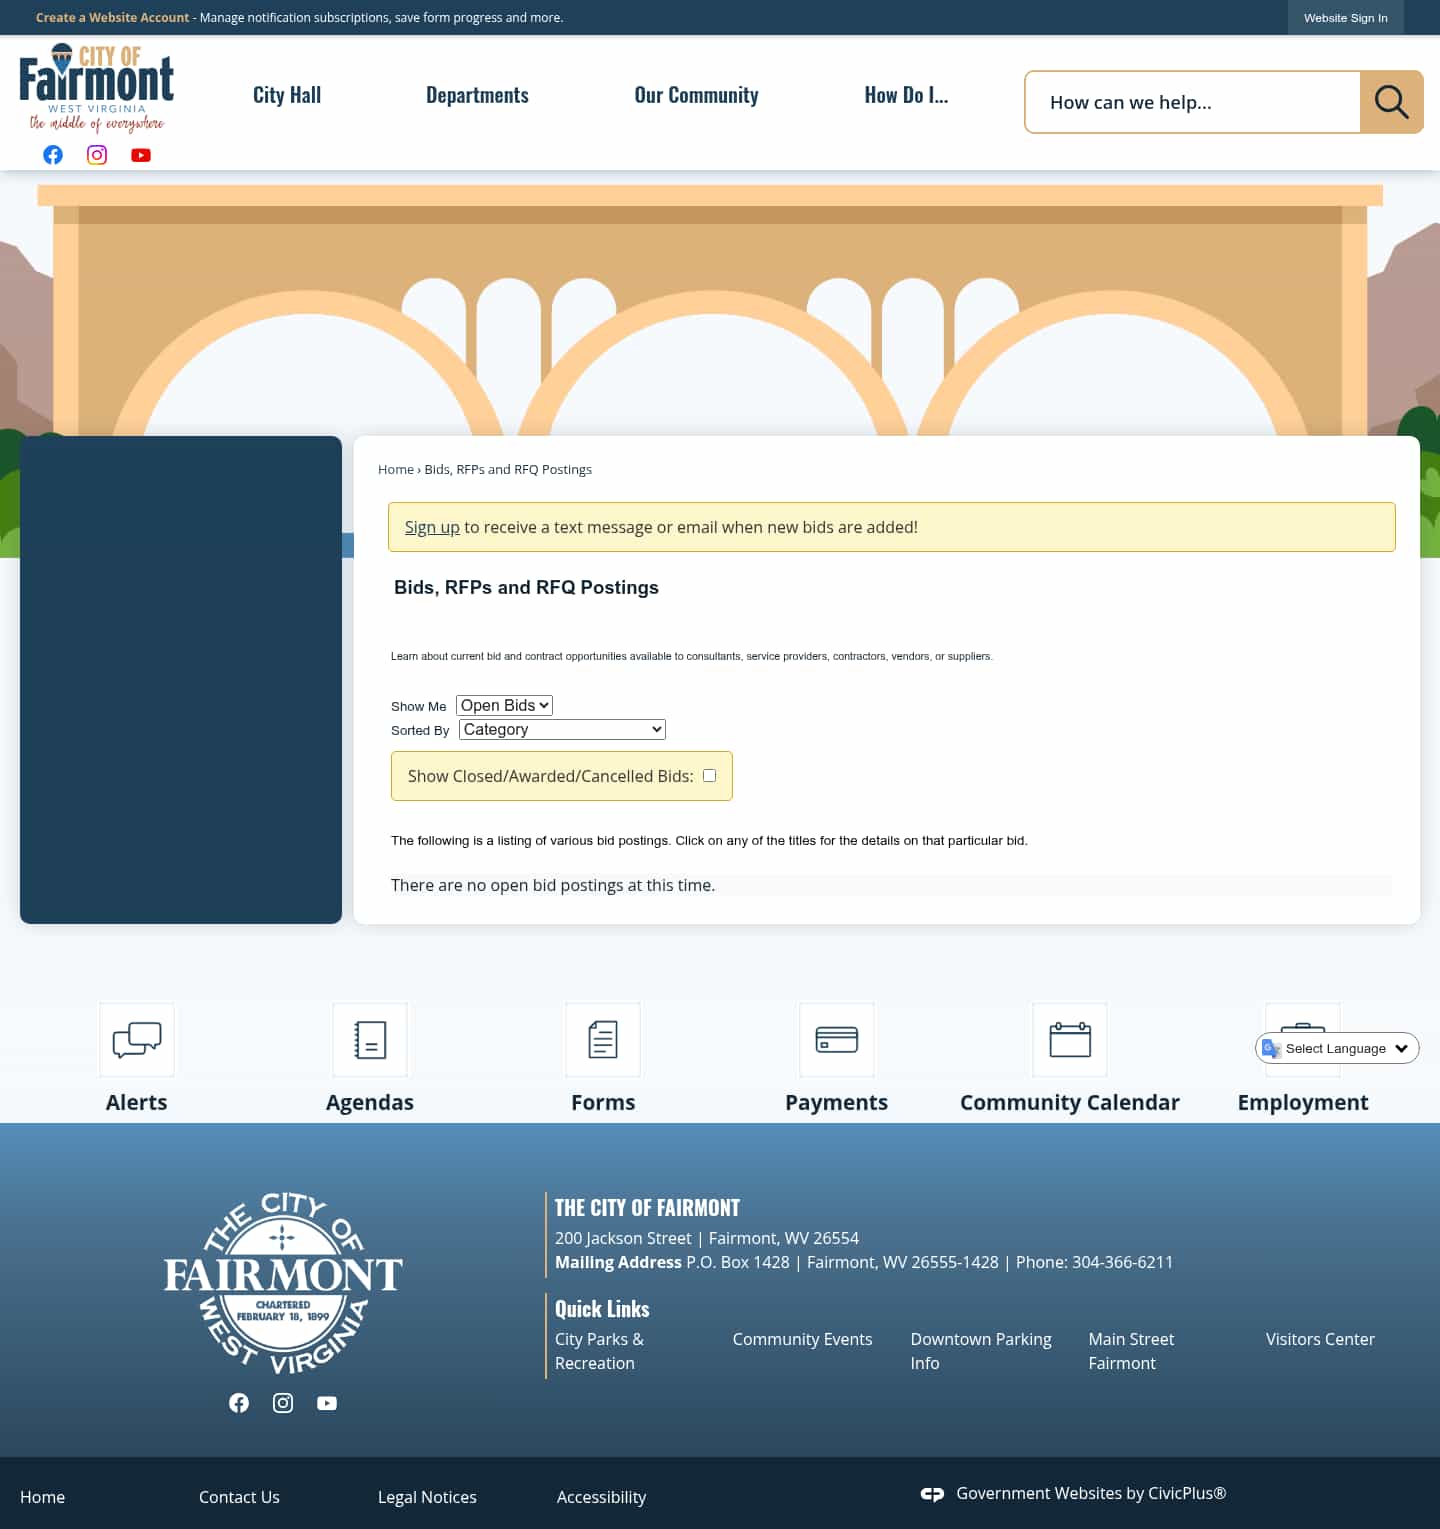Click the footer Facebook icon
Screen dimensions: 1440x1529
pyautogui.click(x=238, y=1403)
